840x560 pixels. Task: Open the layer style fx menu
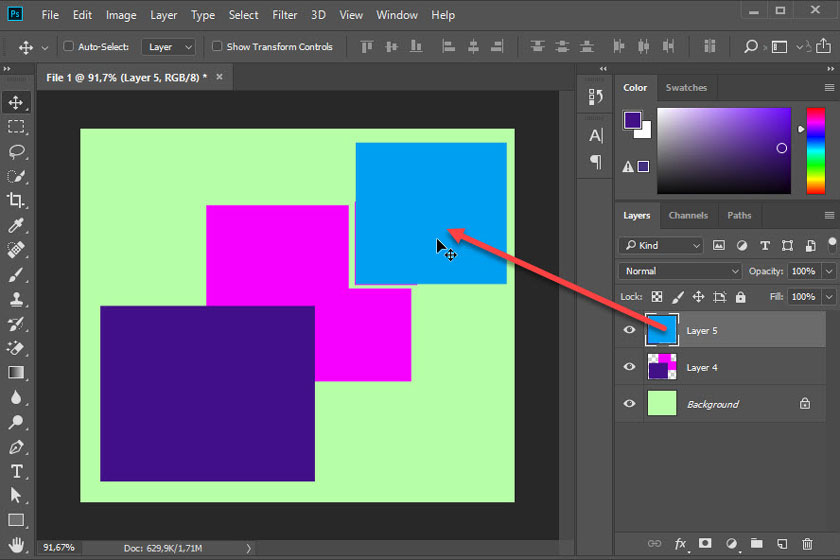[680, 544]
